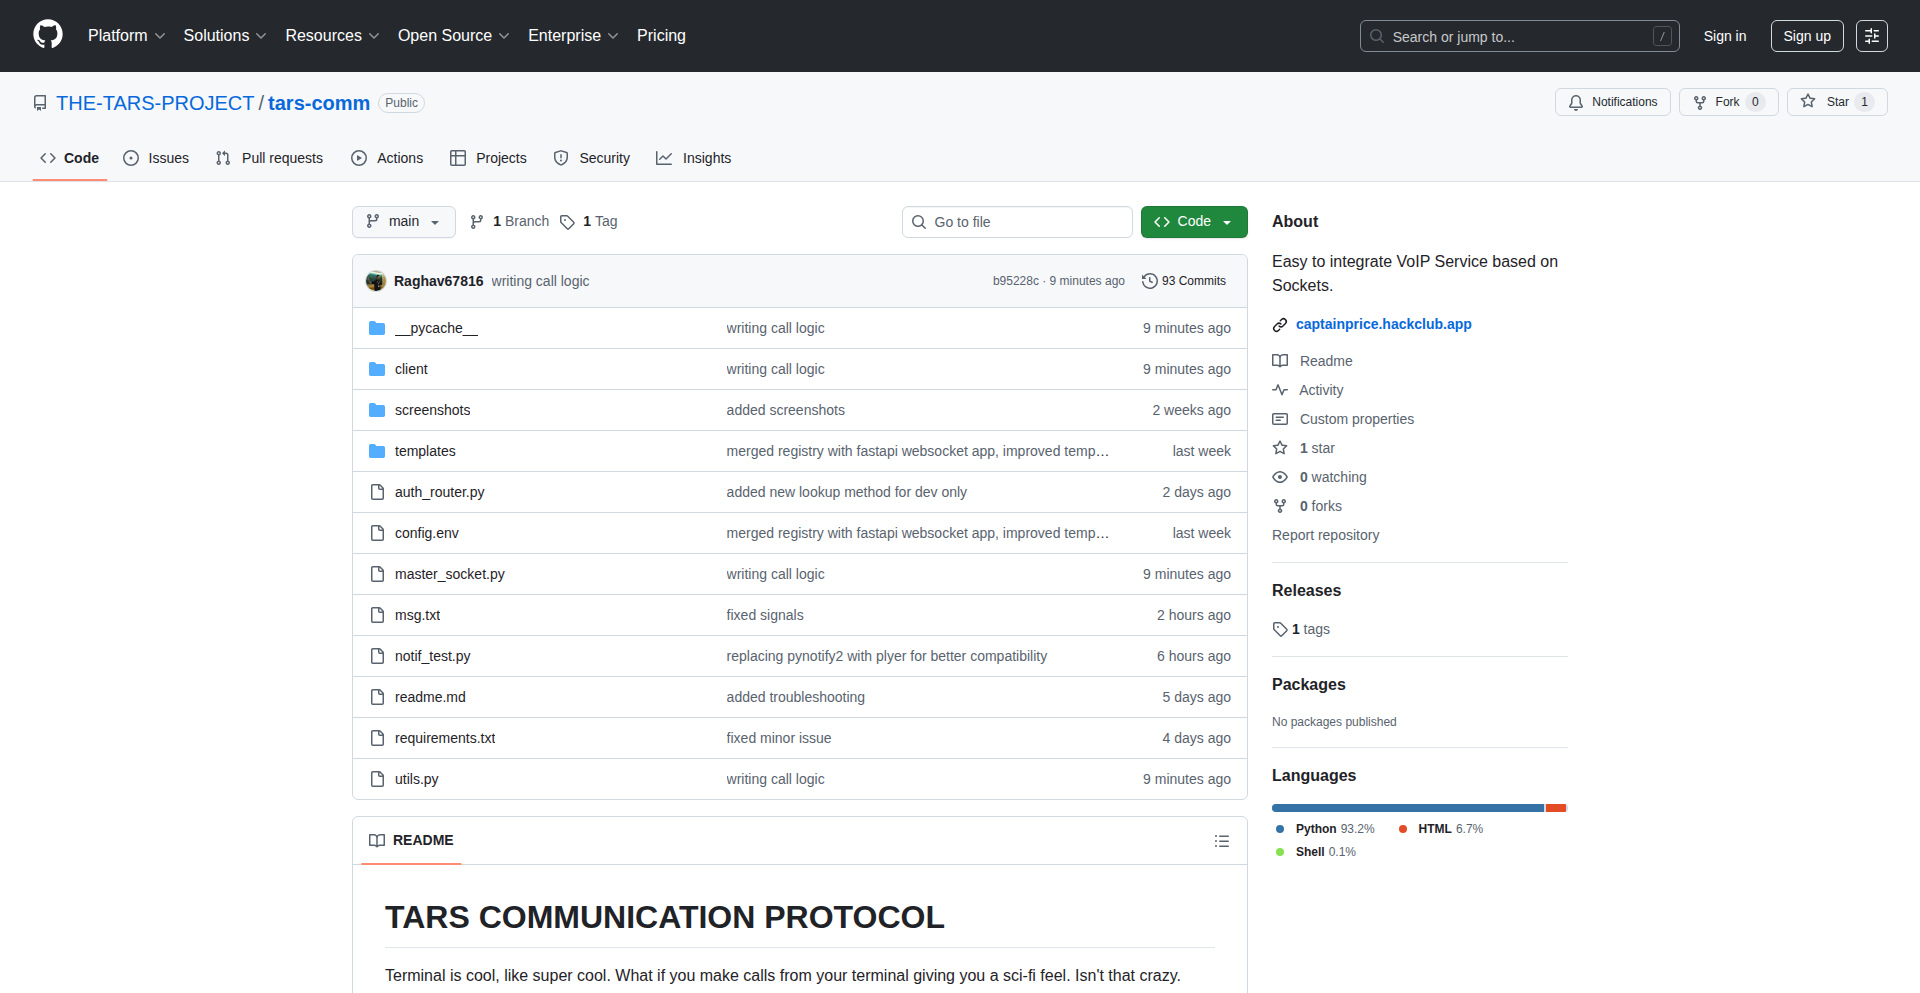Visit the captainprice.hackclub.app link
The image size is (1920, 993).
point(1383,324)
